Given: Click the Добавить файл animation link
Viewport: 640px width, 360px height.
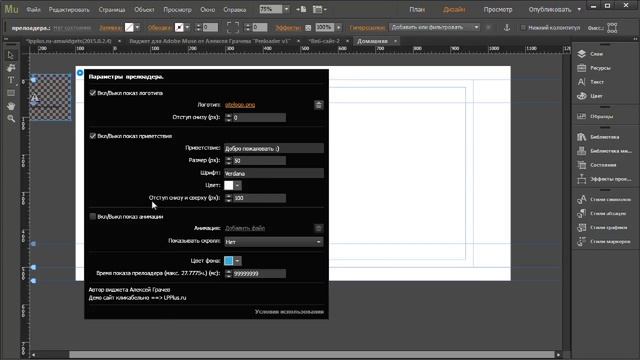Looking at the screenshot, I should click(x=245, y=228).
